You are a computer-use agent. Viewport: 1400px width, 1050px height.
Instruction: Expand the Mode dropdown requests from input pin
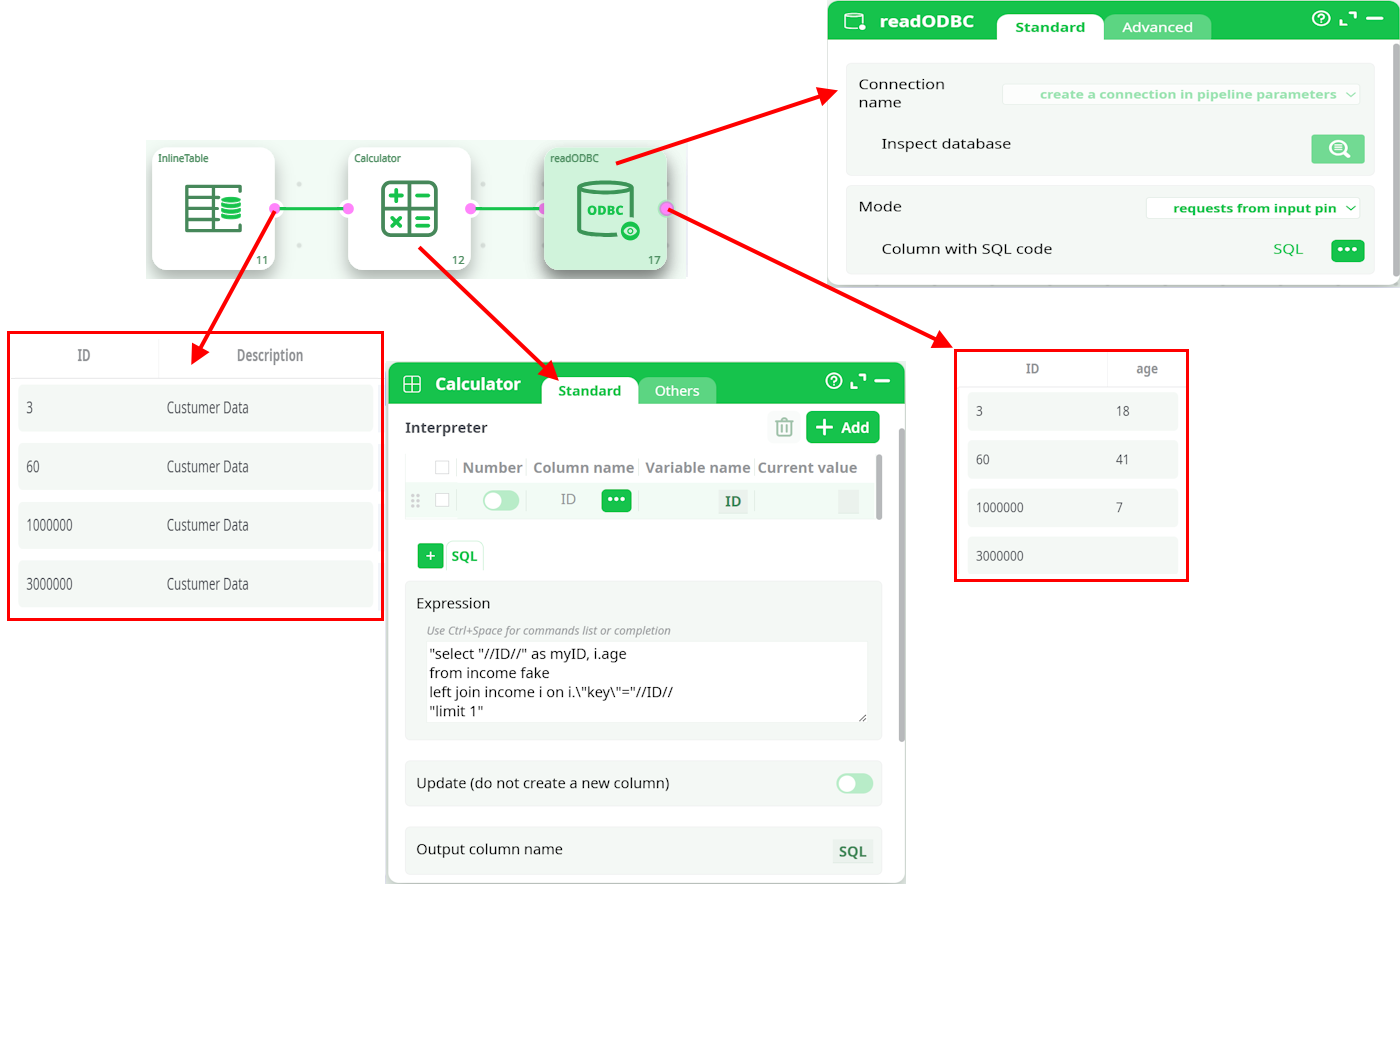pyautogui.click(x=1253, y=208)
